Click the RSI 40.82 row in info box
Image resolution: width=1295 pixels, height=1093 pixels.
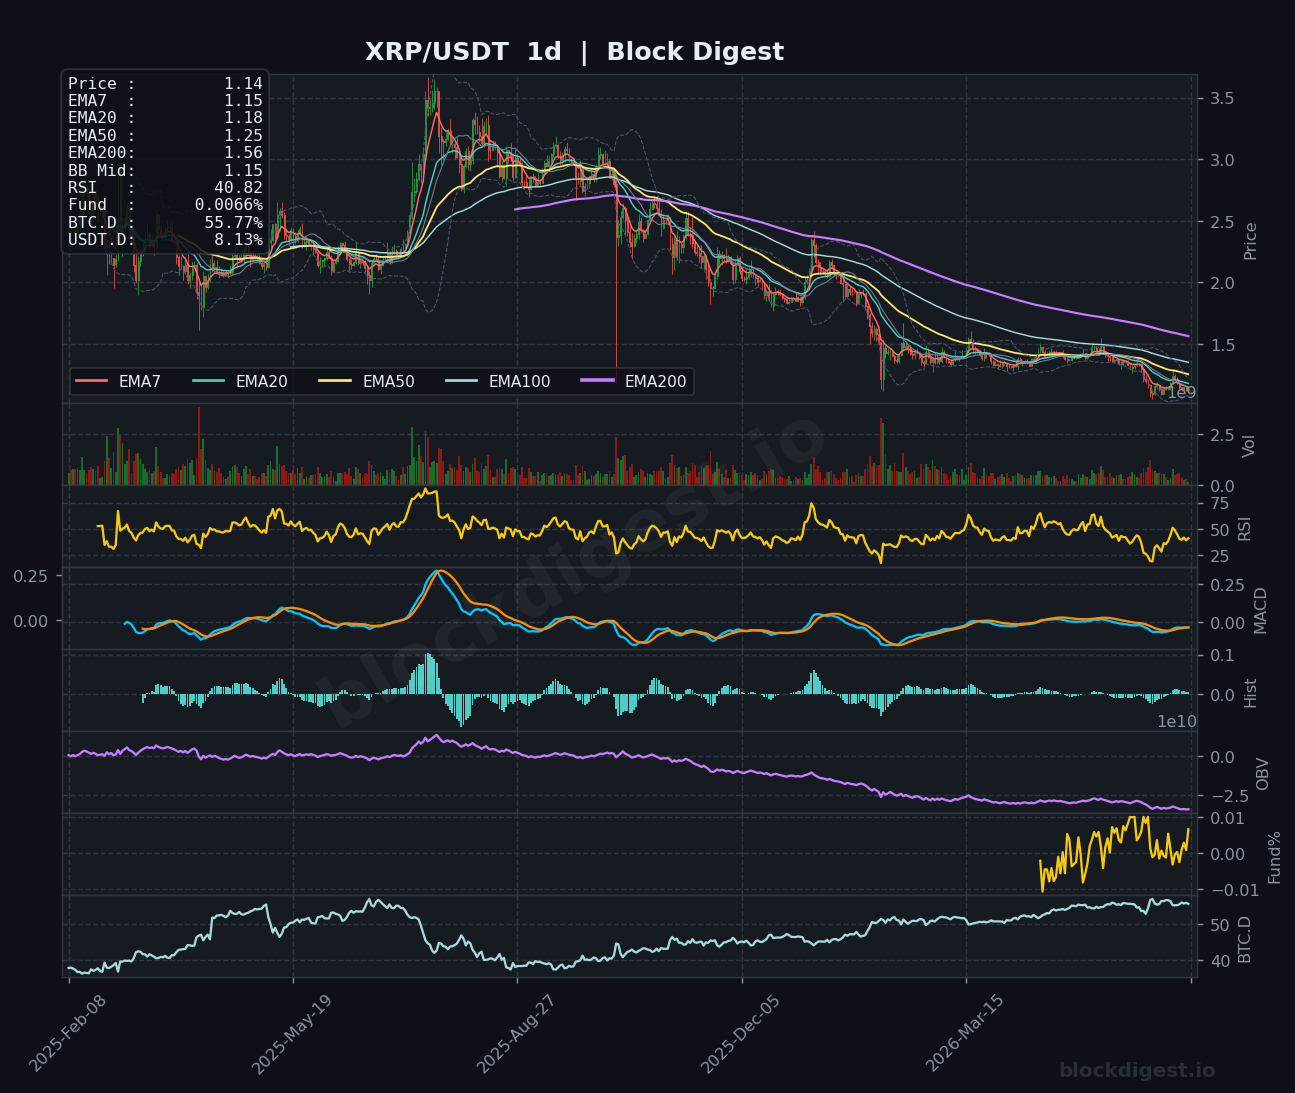point(165,187)
